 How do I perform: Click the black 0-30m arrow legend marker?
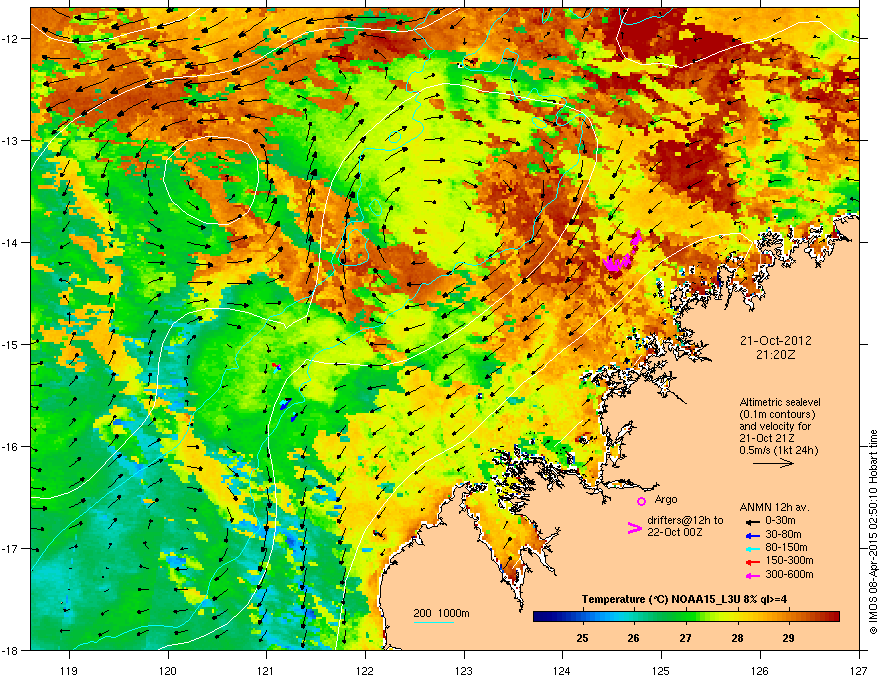pos(752,521)
